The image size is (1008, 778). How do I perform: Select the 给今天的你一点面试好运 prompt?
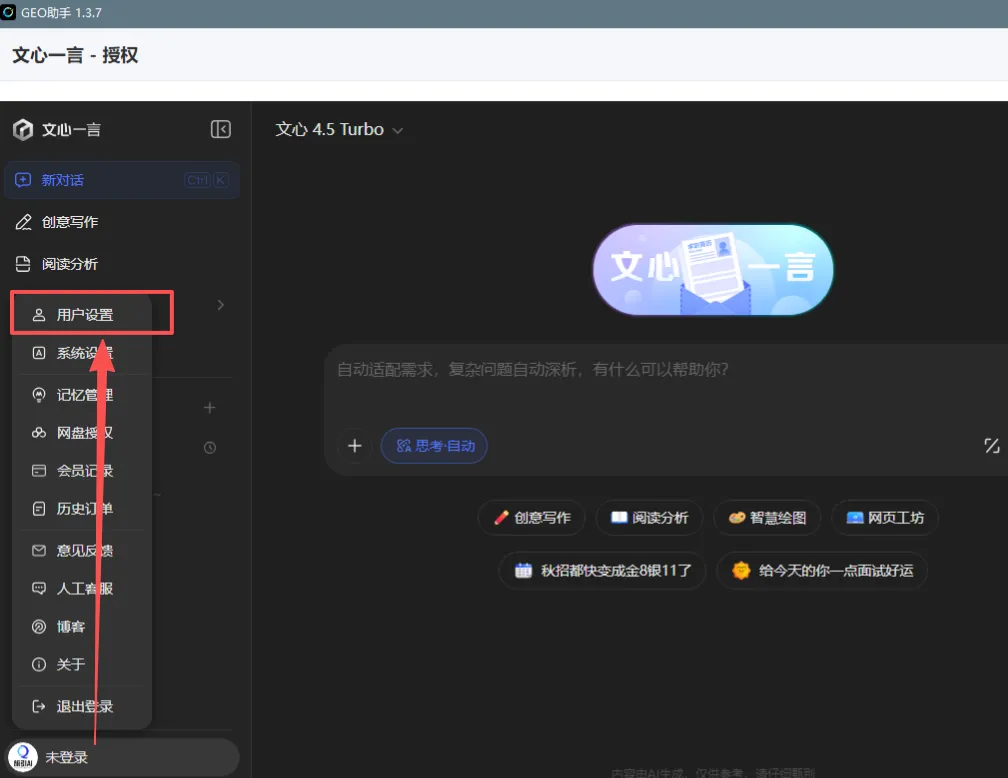(x=822, y=570)
